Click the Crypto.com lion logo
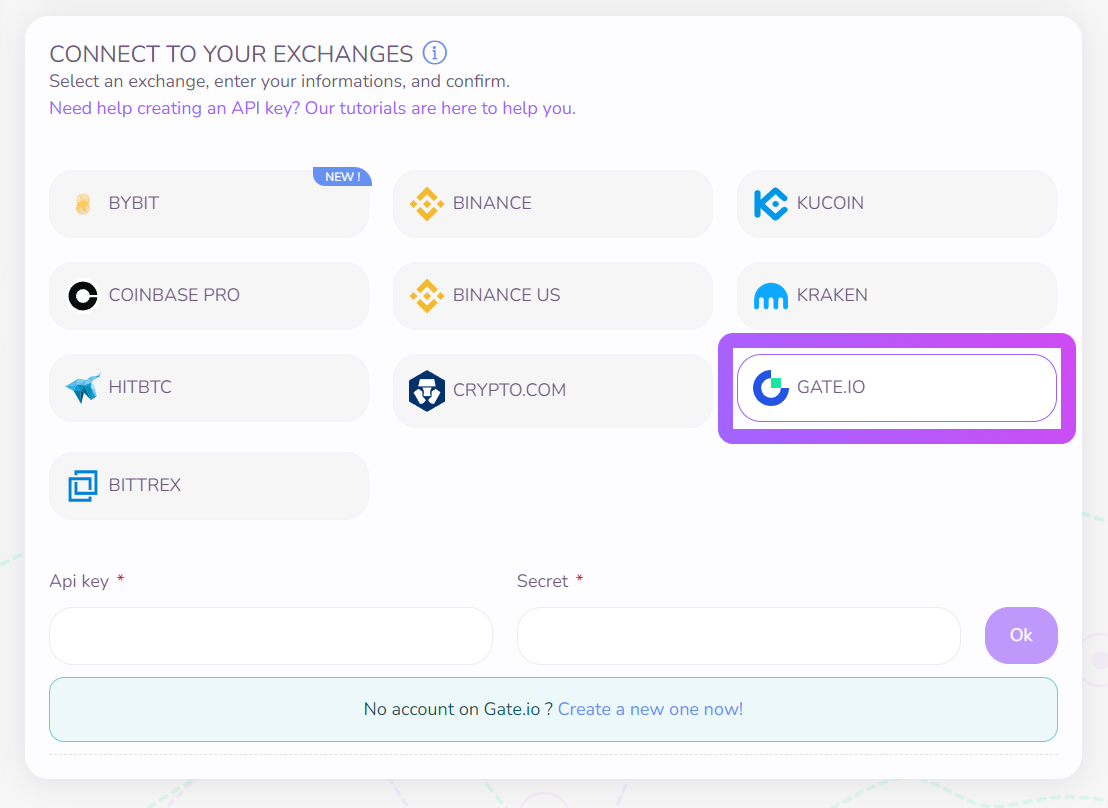This screenshot has height=808, width=1108. tap(427, 390)
